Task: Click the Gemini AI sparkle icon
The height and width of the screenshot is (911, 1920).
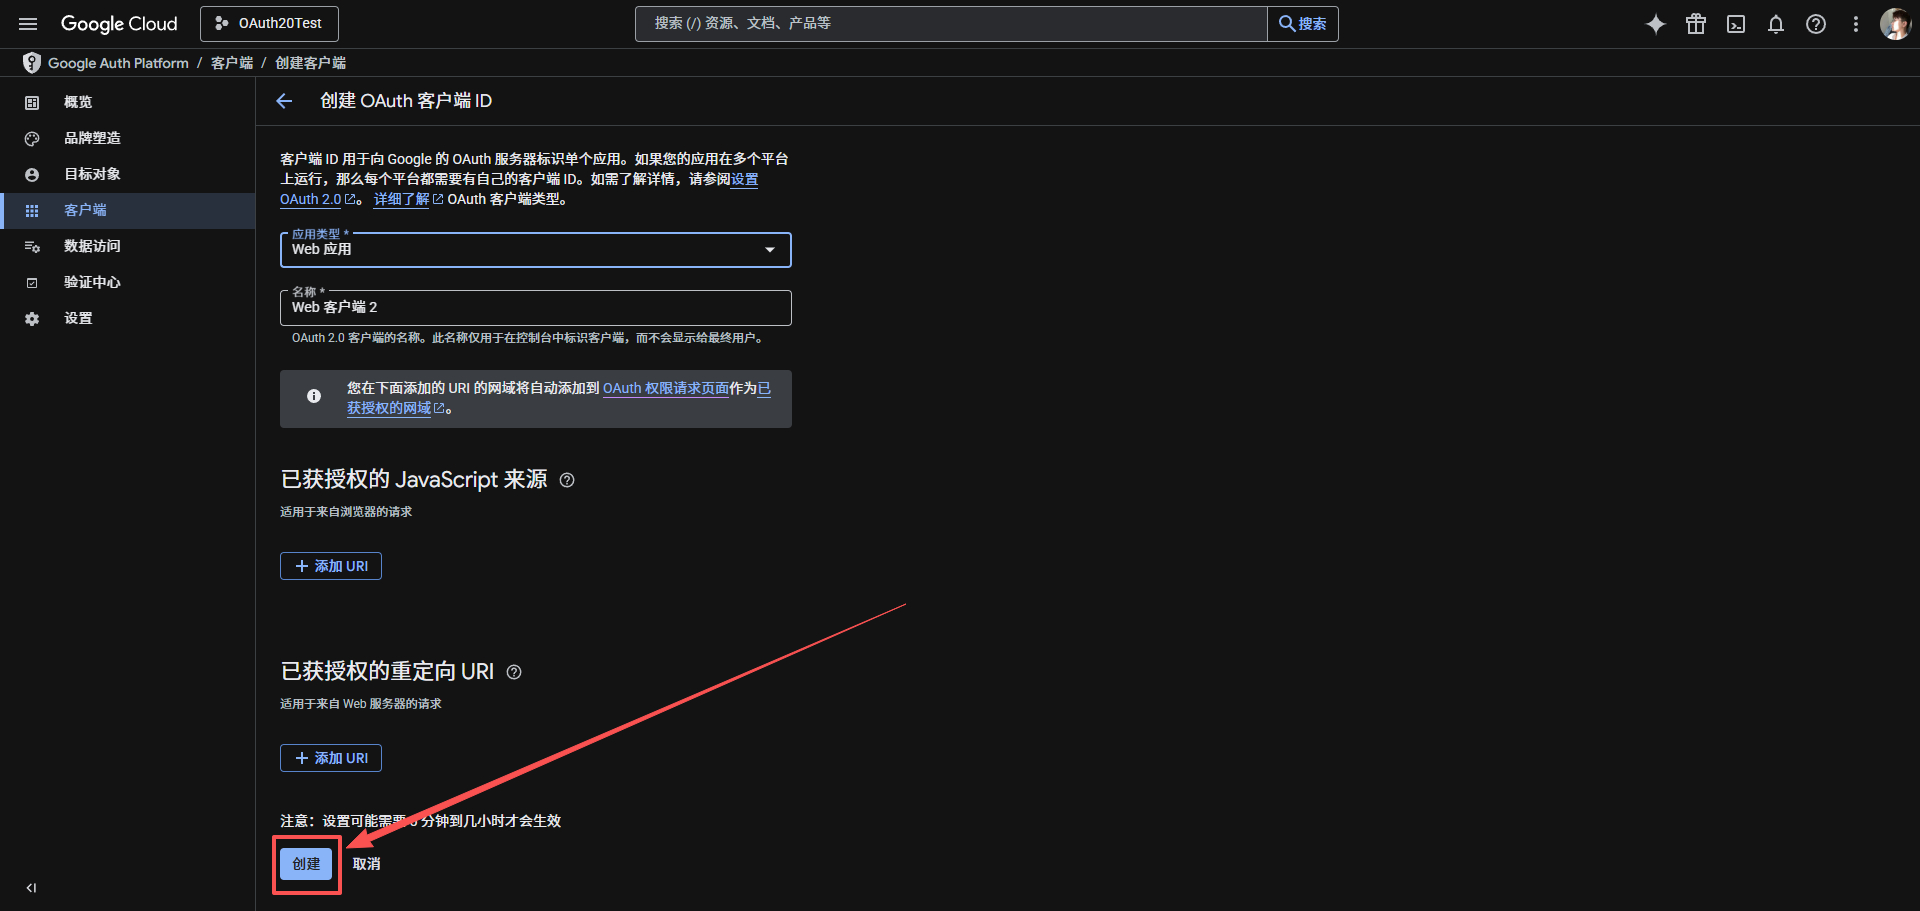Action: click(x=1656, y=24)
